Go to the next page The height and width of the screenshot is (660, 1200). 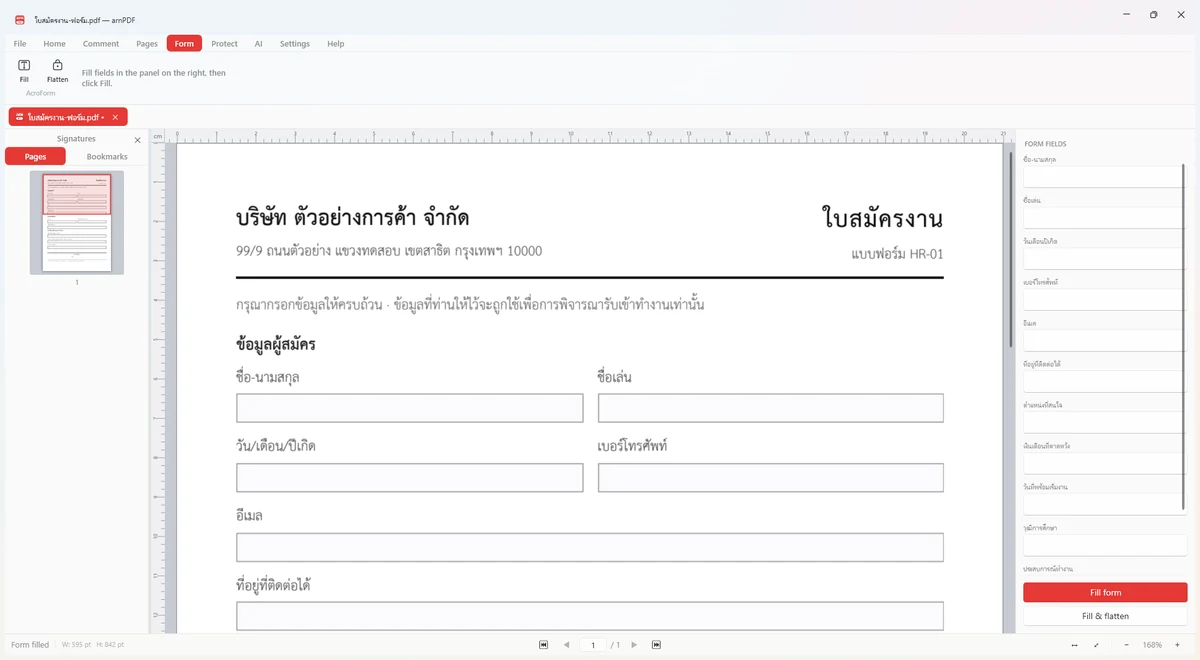pos(634,645)
